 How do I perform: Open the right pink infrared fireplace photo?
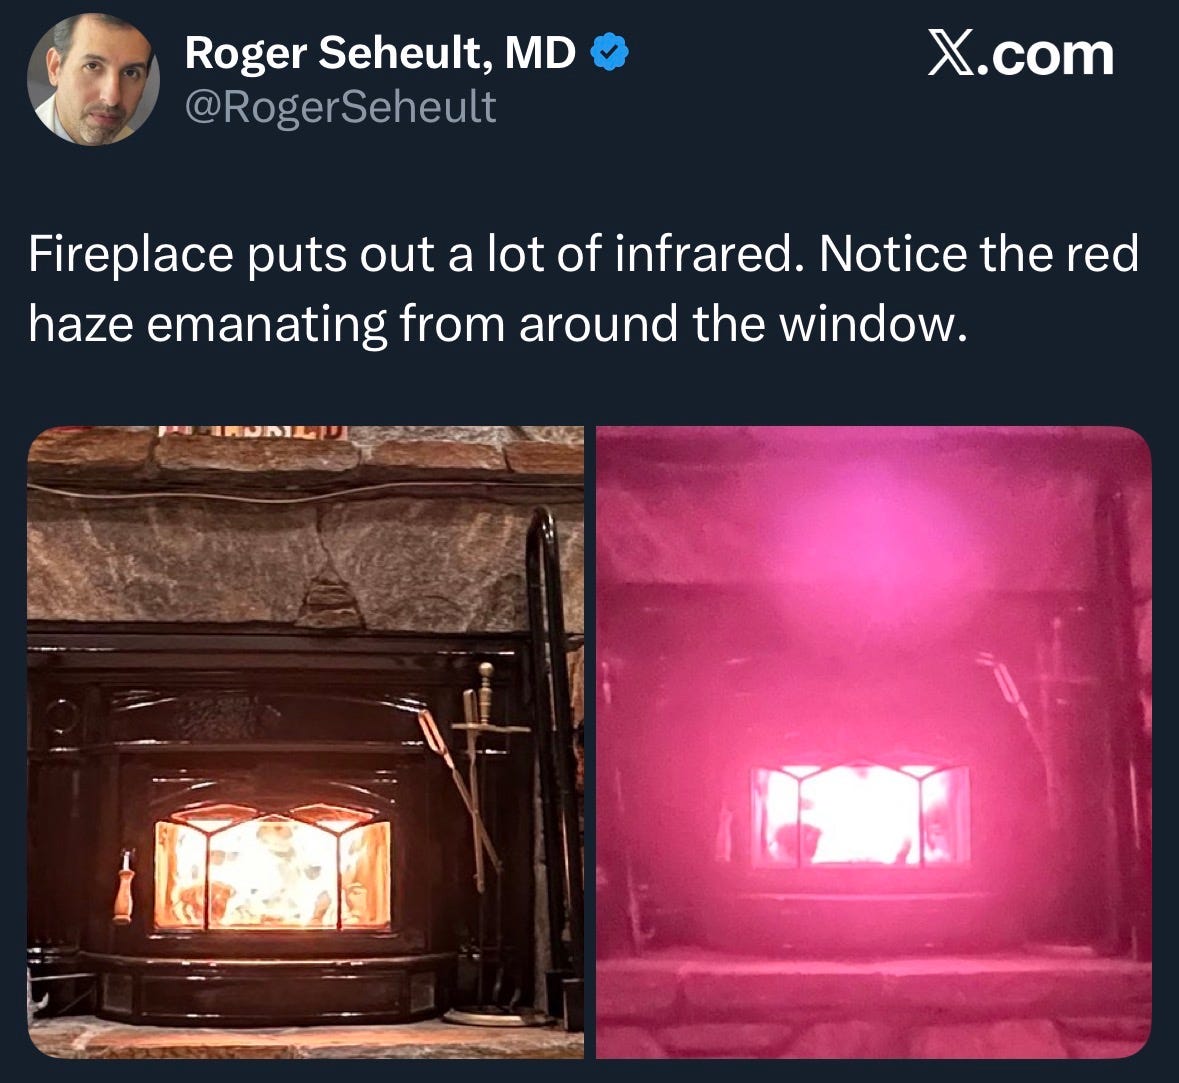[874, 742]
